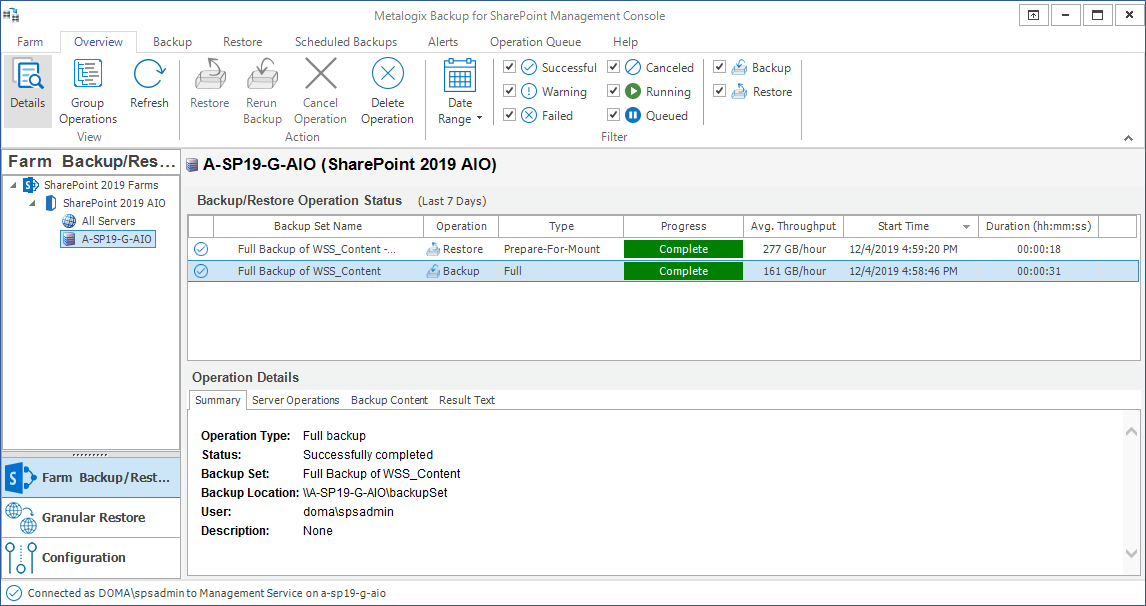Switch to the Backup ribbon tab
1146x606 pixels.
(x=172, y=42)
